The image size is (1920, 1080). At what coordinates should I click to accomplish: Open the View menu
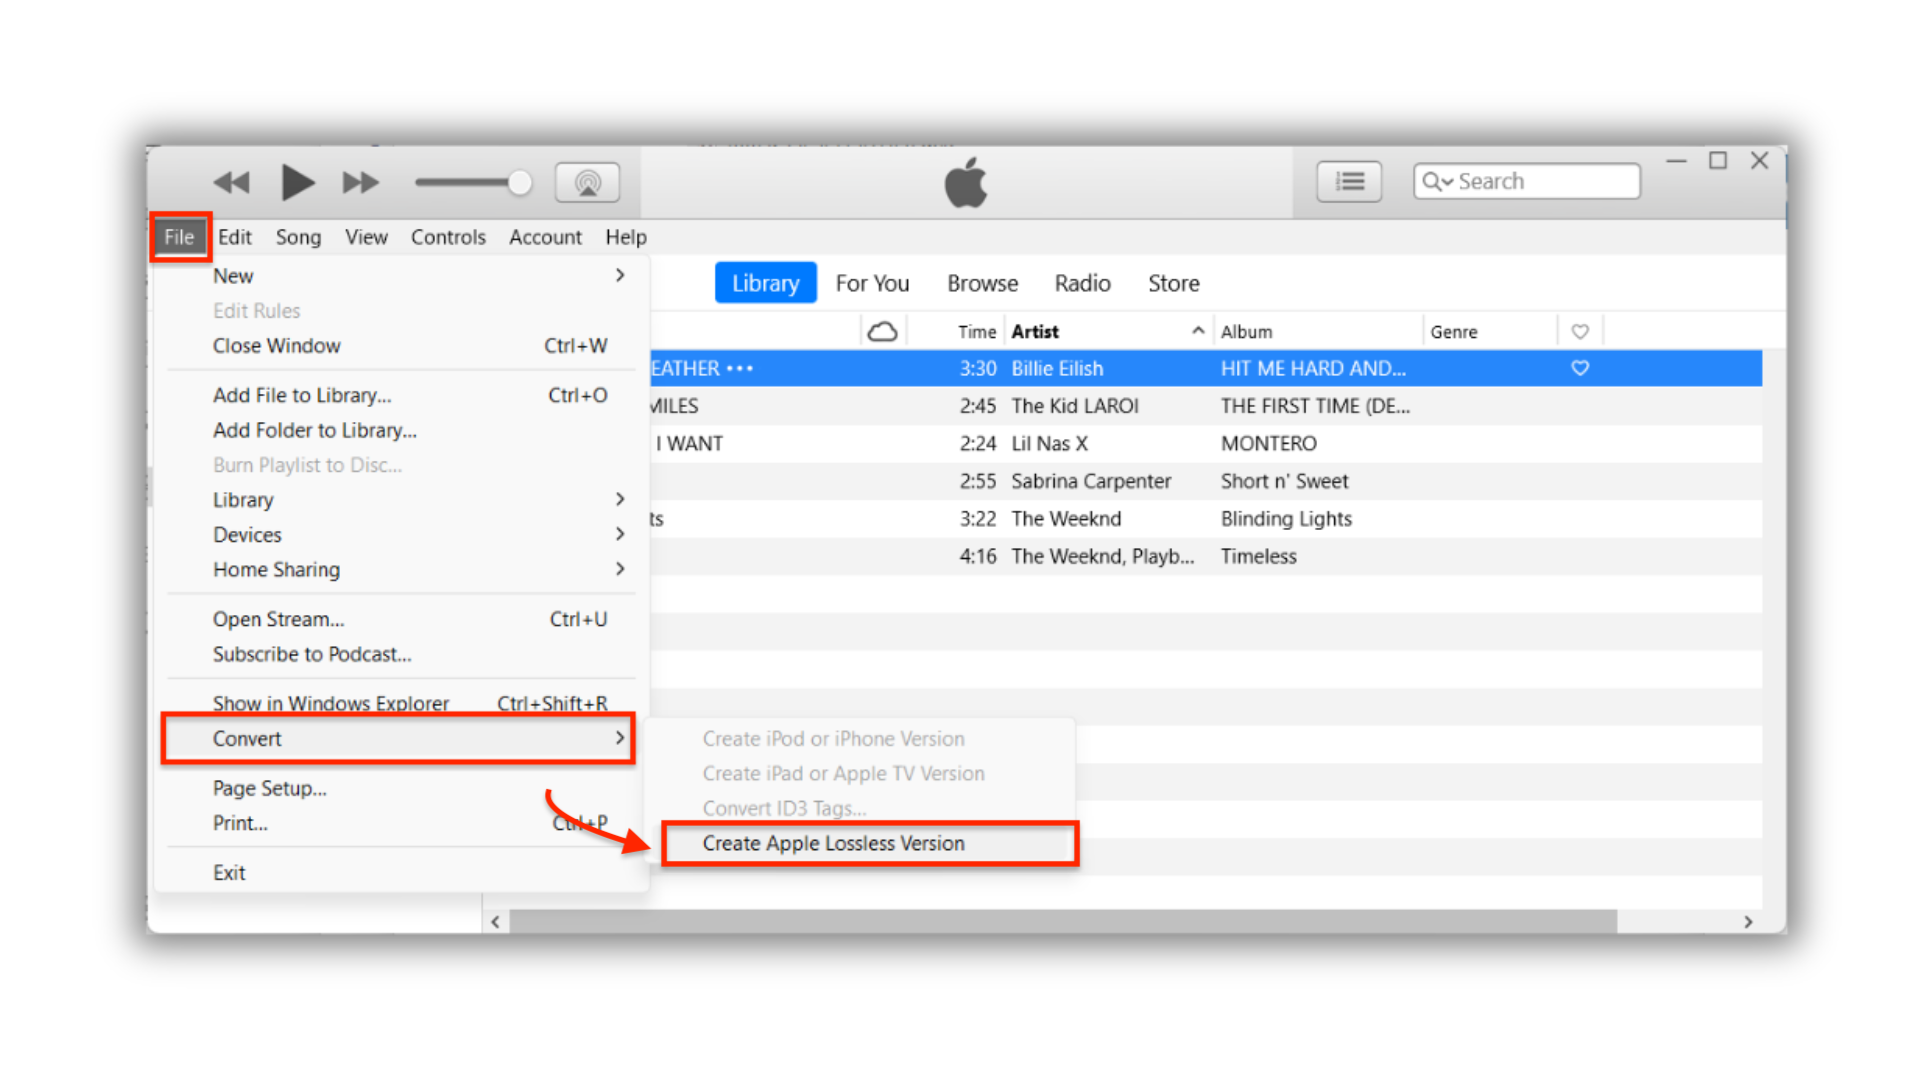pyautogui.click(x=366, y=237)
